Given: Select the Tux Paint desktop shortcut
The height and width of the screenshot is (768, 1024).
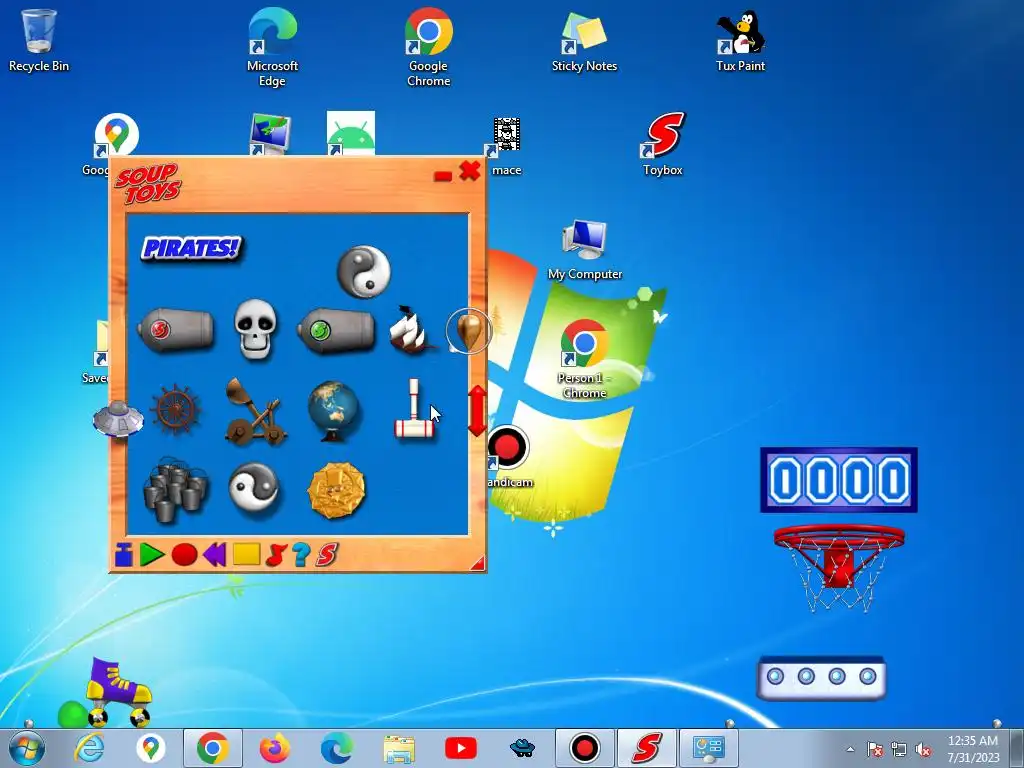Looking at the screenshot, I should [x=741, y=40].
